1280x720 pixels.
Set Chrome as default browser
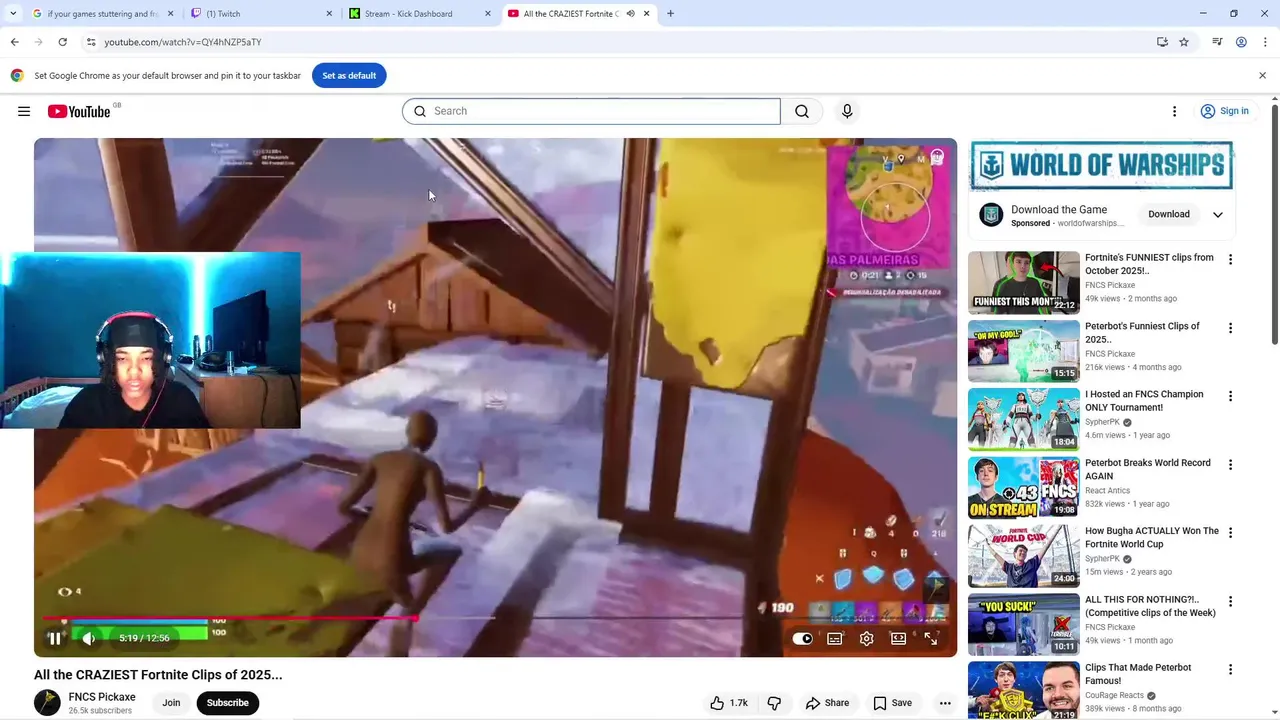pos(349,76)
